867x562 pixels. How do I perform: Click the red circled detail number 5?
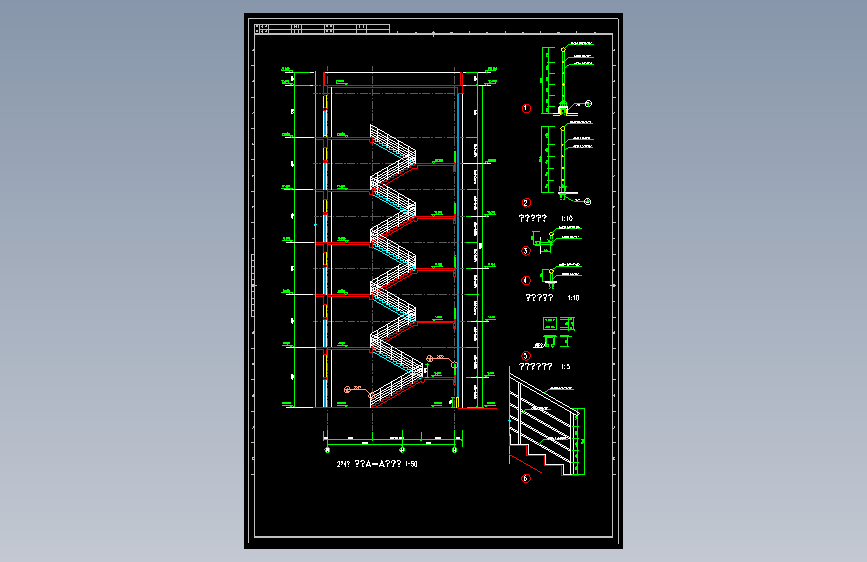pyautogui.click(x=526, y=356)
